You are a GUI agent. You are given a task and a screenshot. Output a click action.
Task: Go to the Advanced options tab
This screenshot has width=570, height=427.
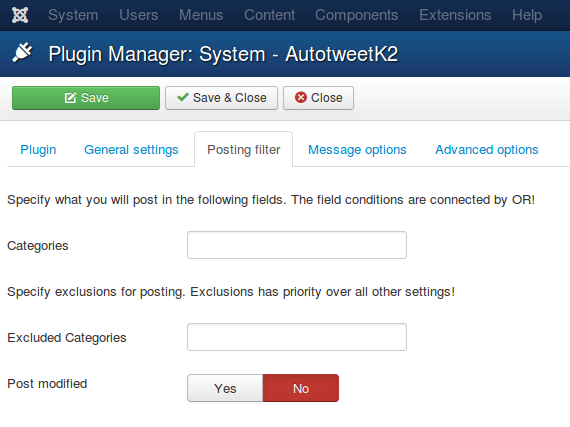tap(487, 150)
